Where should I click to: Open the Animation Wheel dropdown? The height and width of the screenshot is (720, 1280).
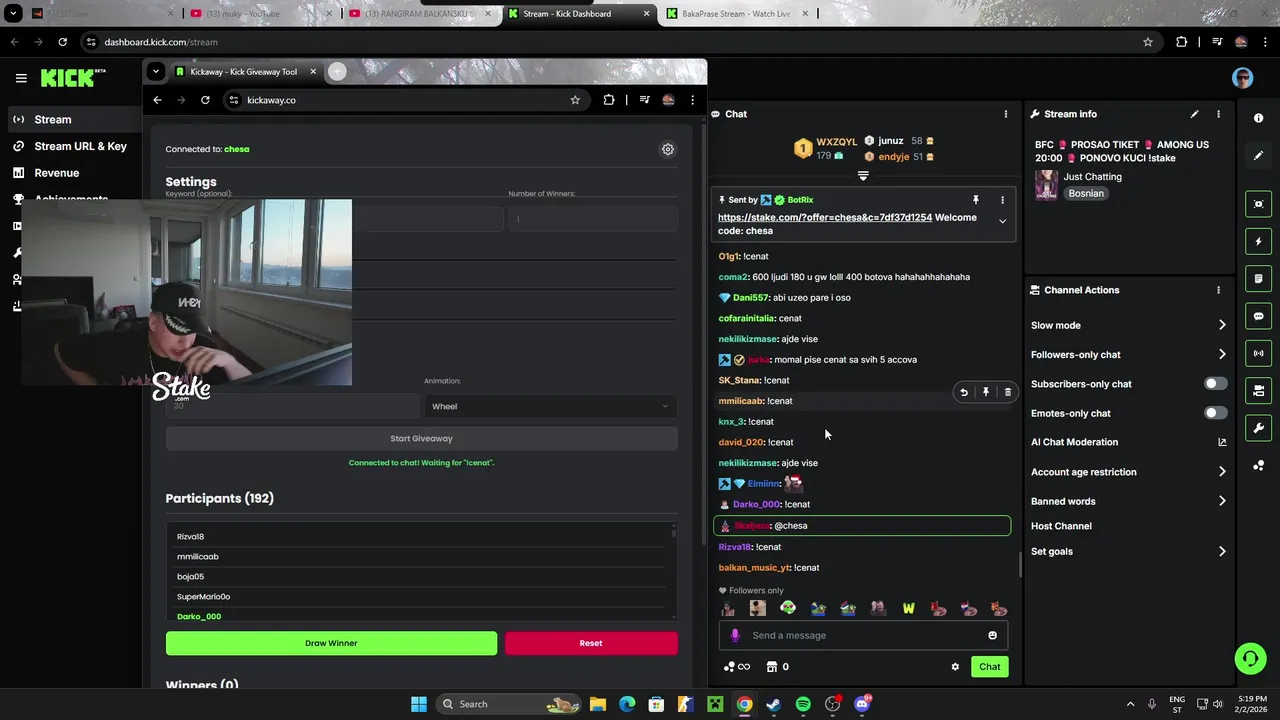(x=550, y=406)
